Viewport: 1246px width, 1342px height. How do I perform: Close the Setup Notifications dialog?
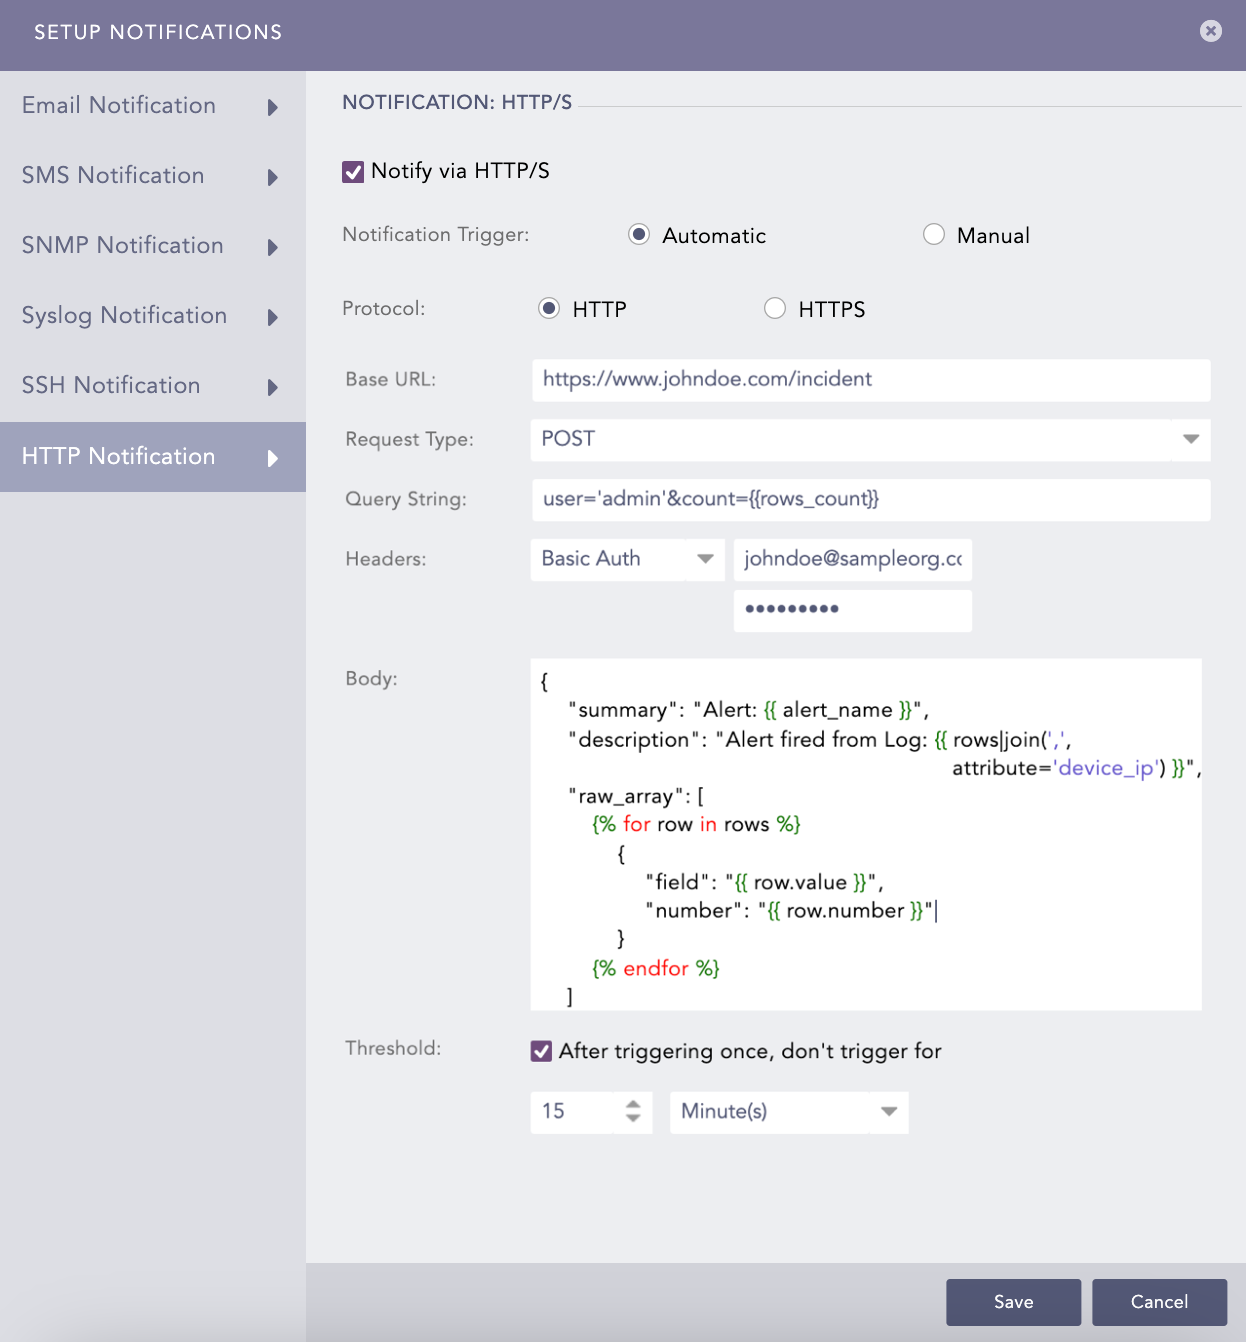point(1210,31)
